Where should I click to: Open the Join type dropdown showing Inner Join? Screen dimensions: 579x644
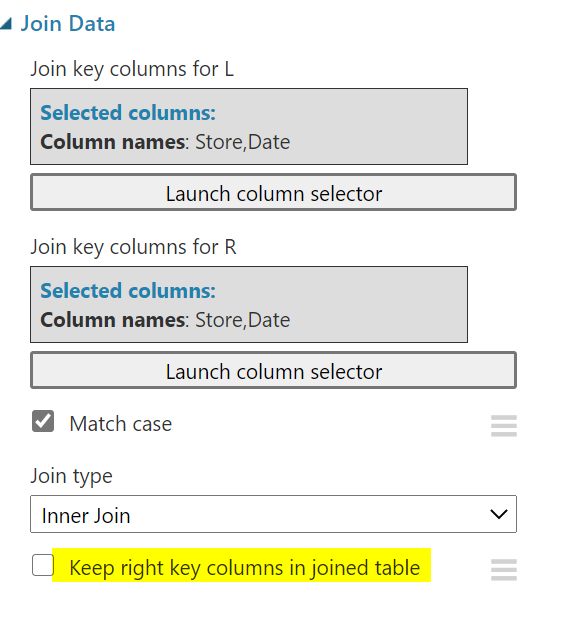pyautogui.click(x=273, y=514)
